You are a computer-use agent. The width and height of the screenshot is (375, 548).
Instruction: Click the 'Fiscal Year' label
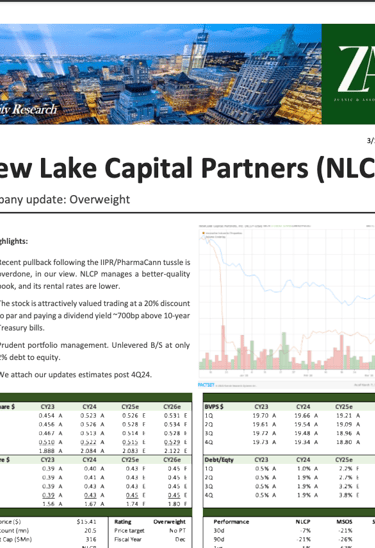point(128,539)
